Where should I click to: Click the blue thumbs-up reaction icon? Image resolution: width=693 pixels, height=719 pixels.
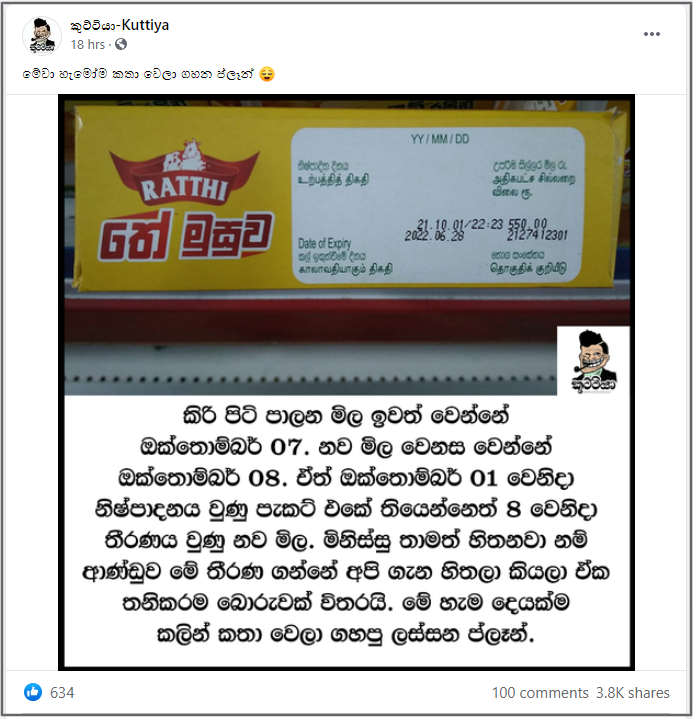pos(33,692)
